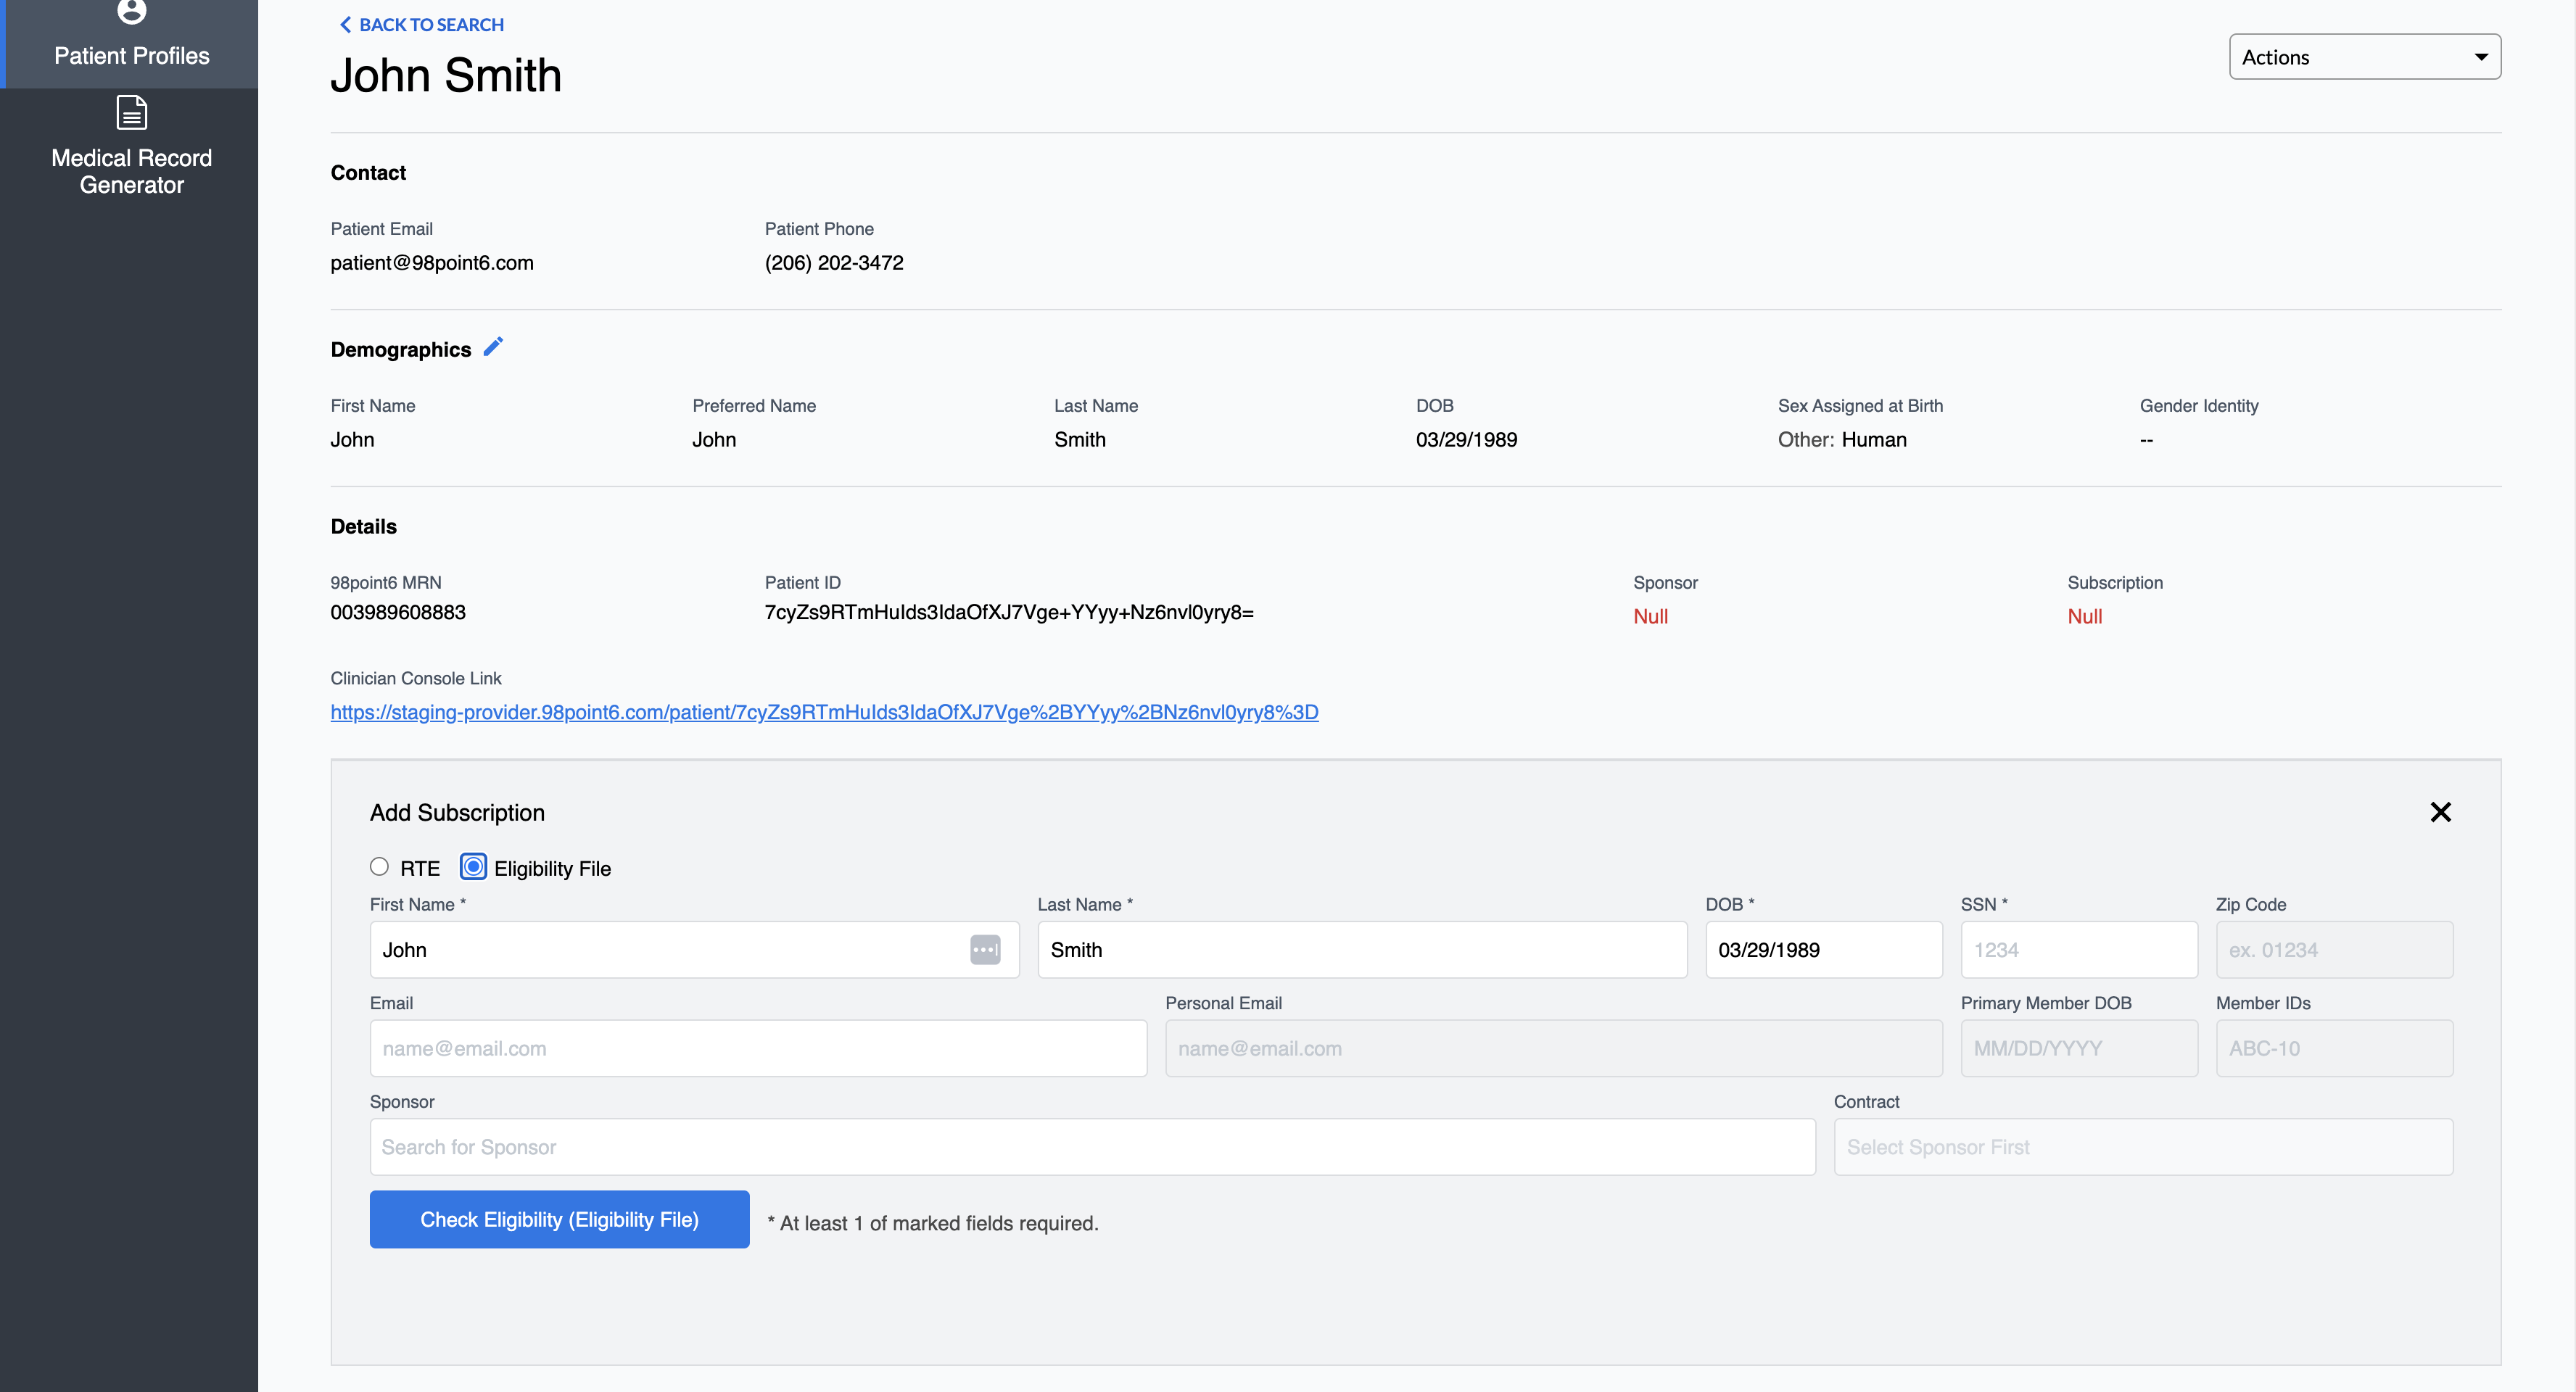Click the Medical Record Generator document icon

[x=132, y=112]
